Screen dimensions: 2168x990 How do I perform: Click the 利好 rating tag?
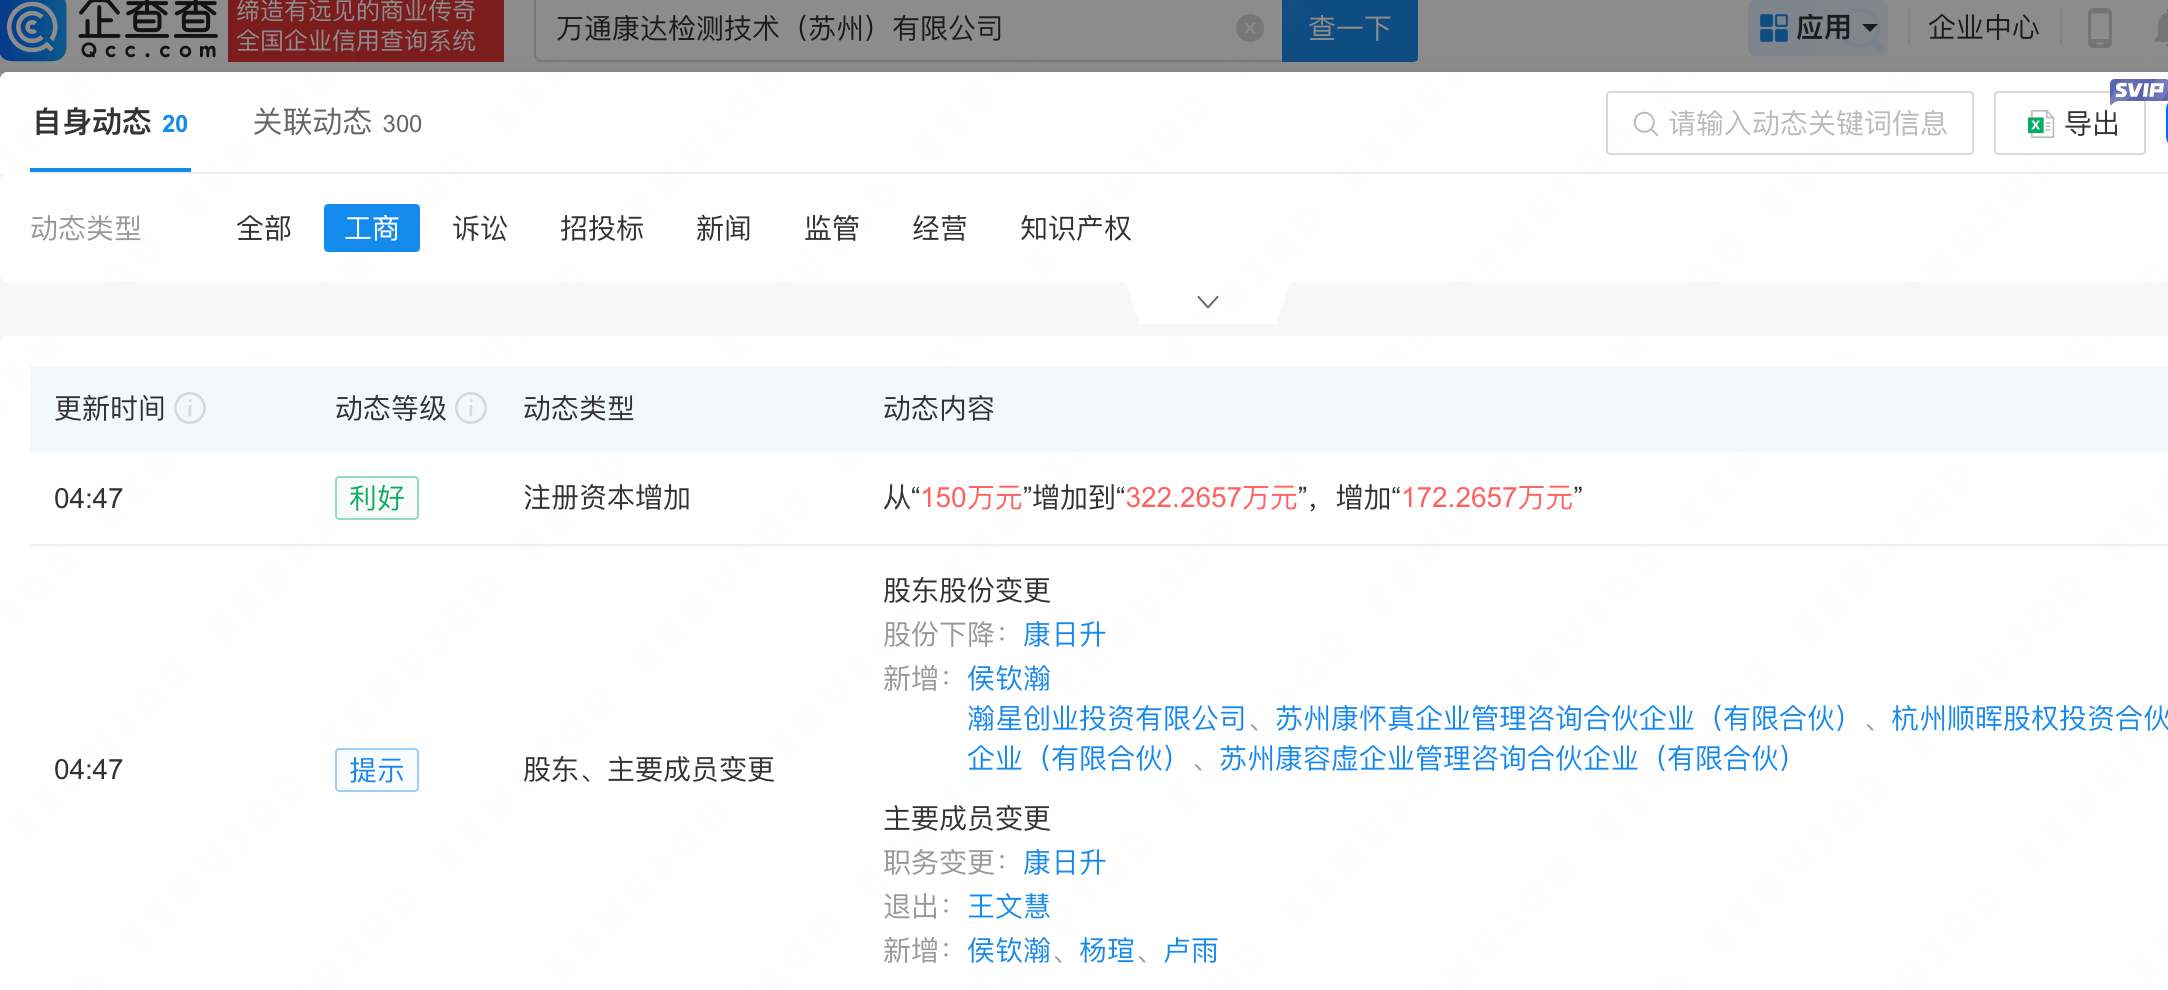click(x=377, y=497)
